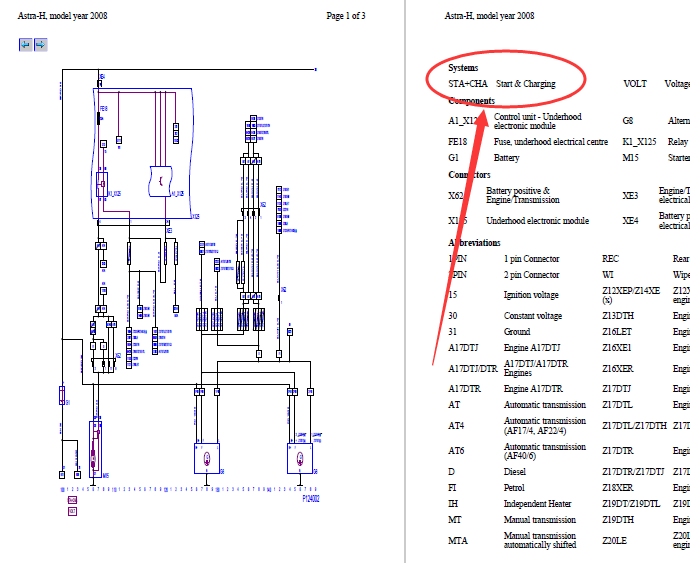Click 'K1_X125' in the Components list
This screenshot has height=563, width=690.
[639, 142]
